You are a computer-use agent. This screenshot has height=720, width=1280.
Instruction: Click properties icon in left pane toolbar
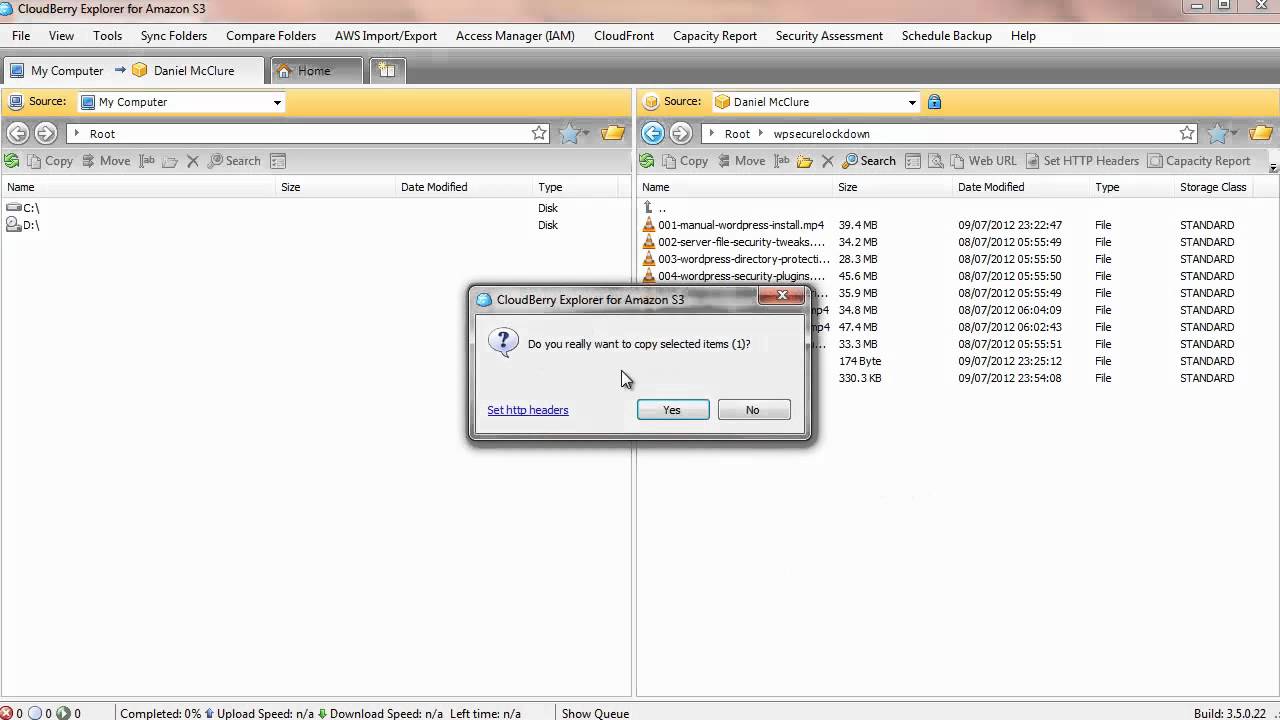pyautogui.click(x=278, y=161)
